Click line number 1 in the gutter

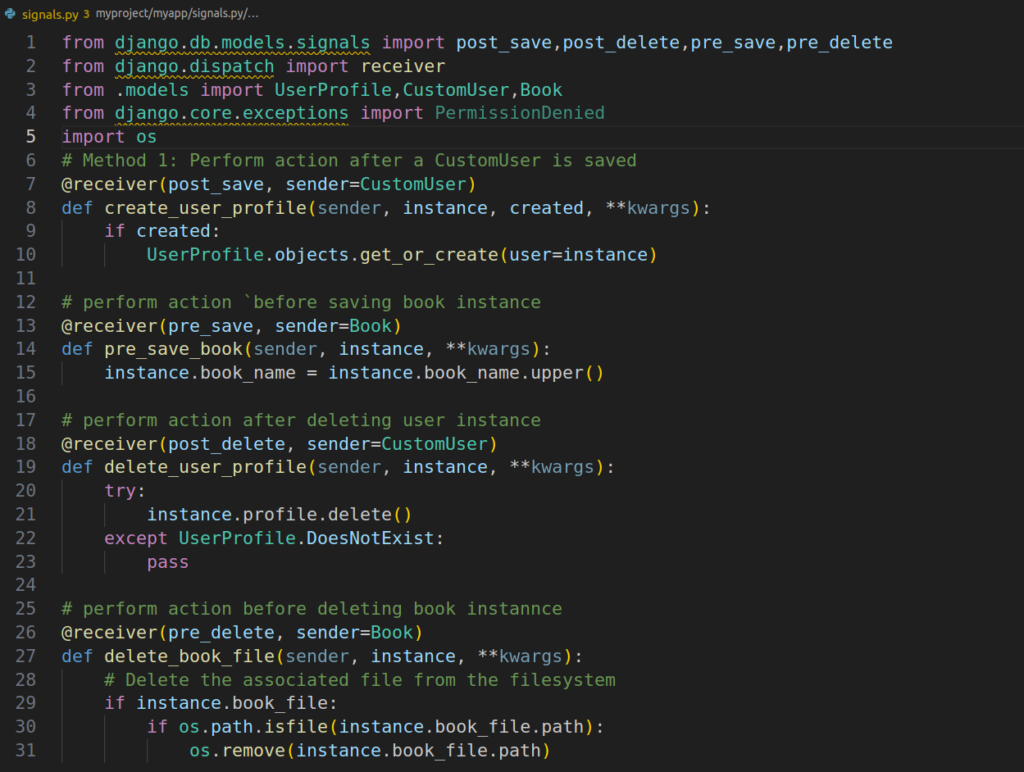pyautogui.click(x=30, y=43)
